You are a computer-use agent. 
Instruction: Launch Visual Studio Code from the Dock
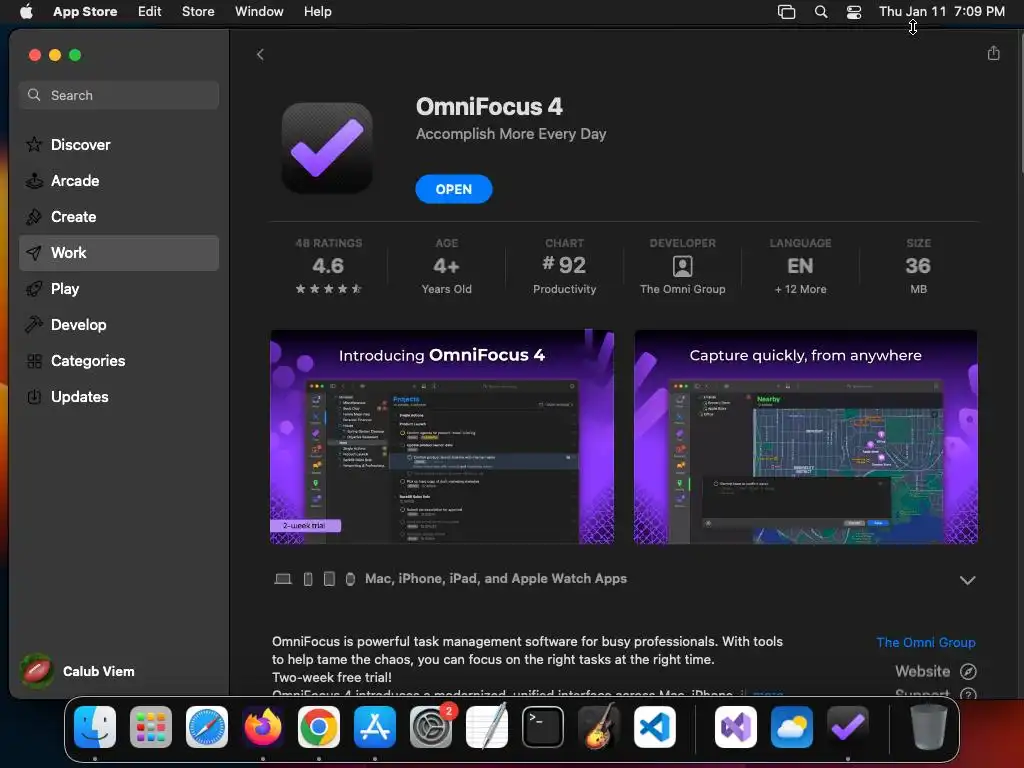(x=654, y=727)
